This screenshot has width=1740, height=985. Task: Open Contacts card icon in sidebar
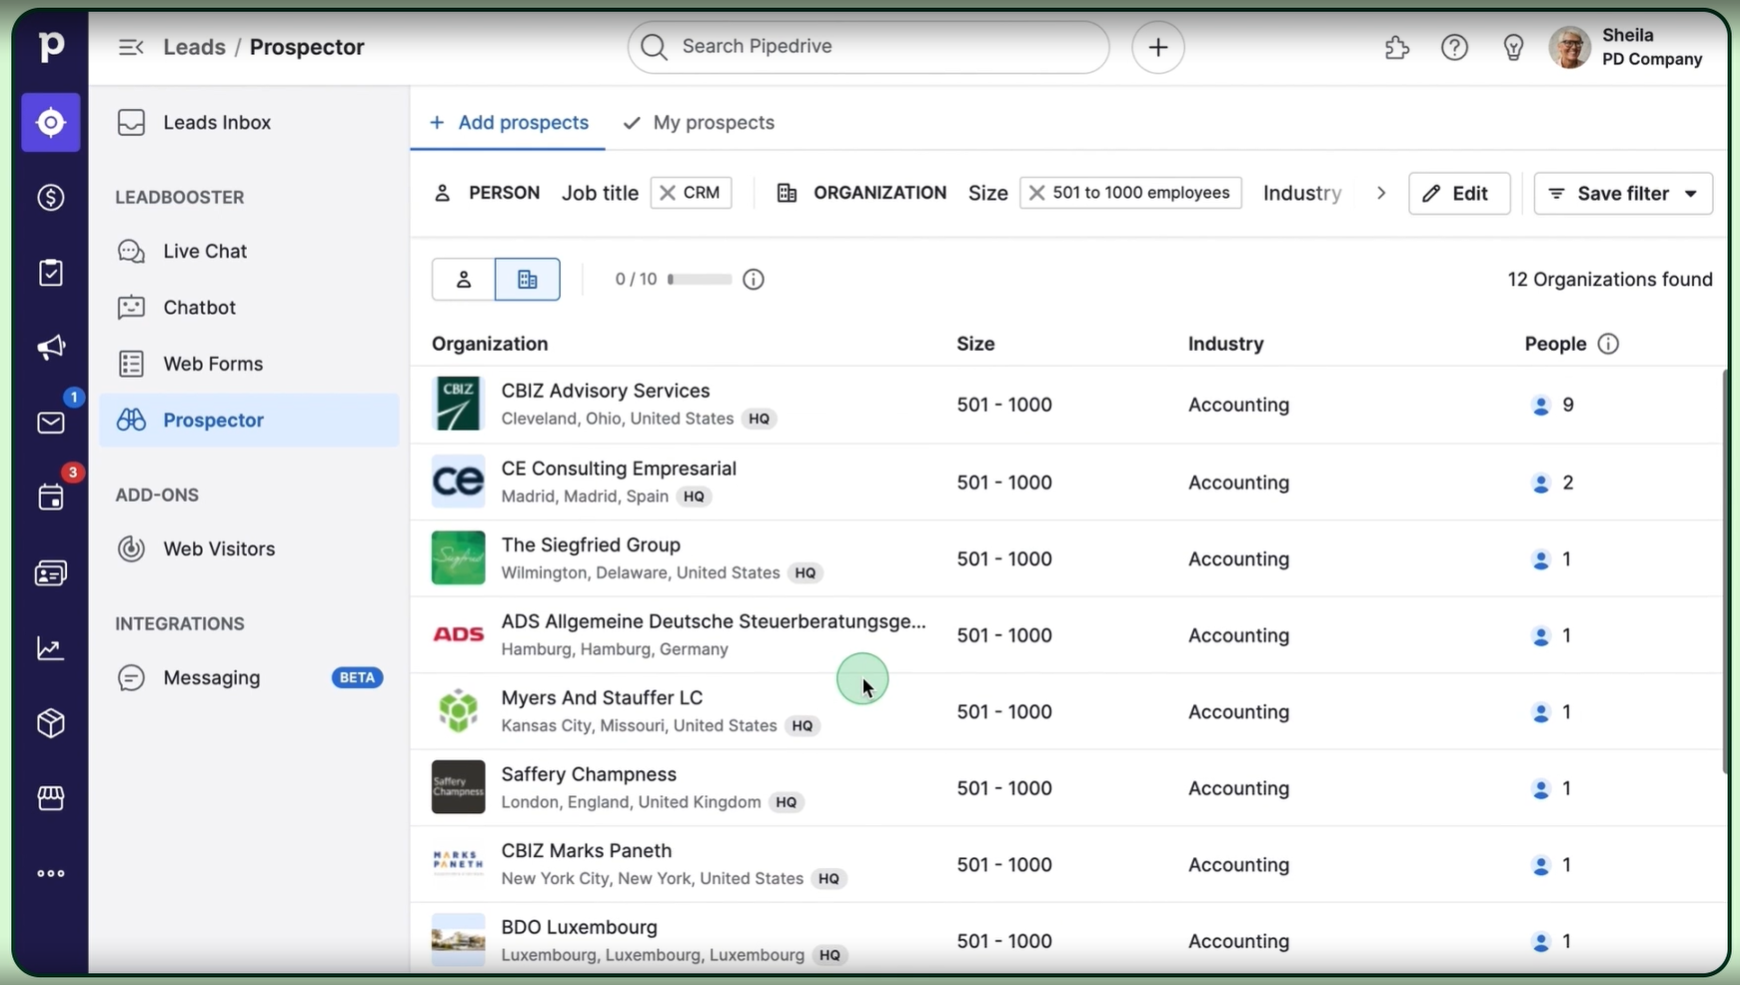click(51, 573)
